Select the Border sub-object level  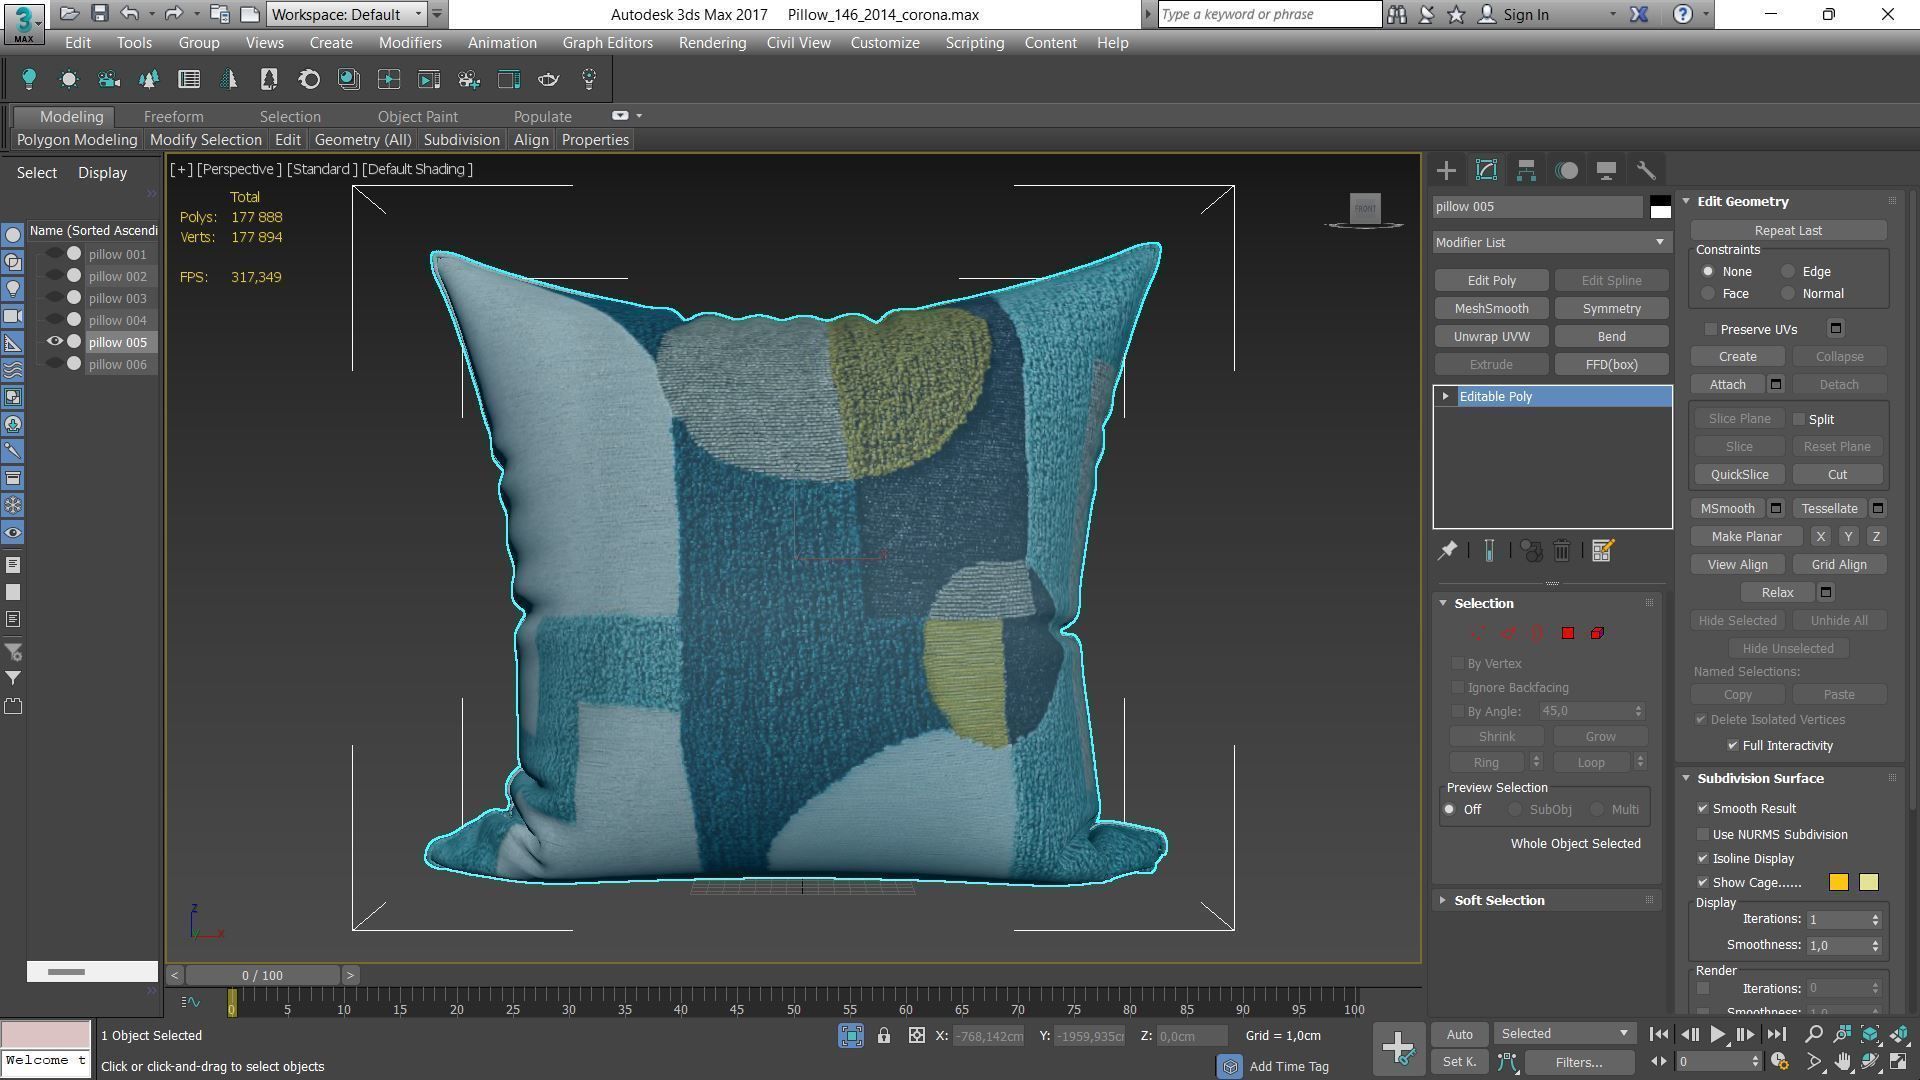click(x=1537, y=633)
